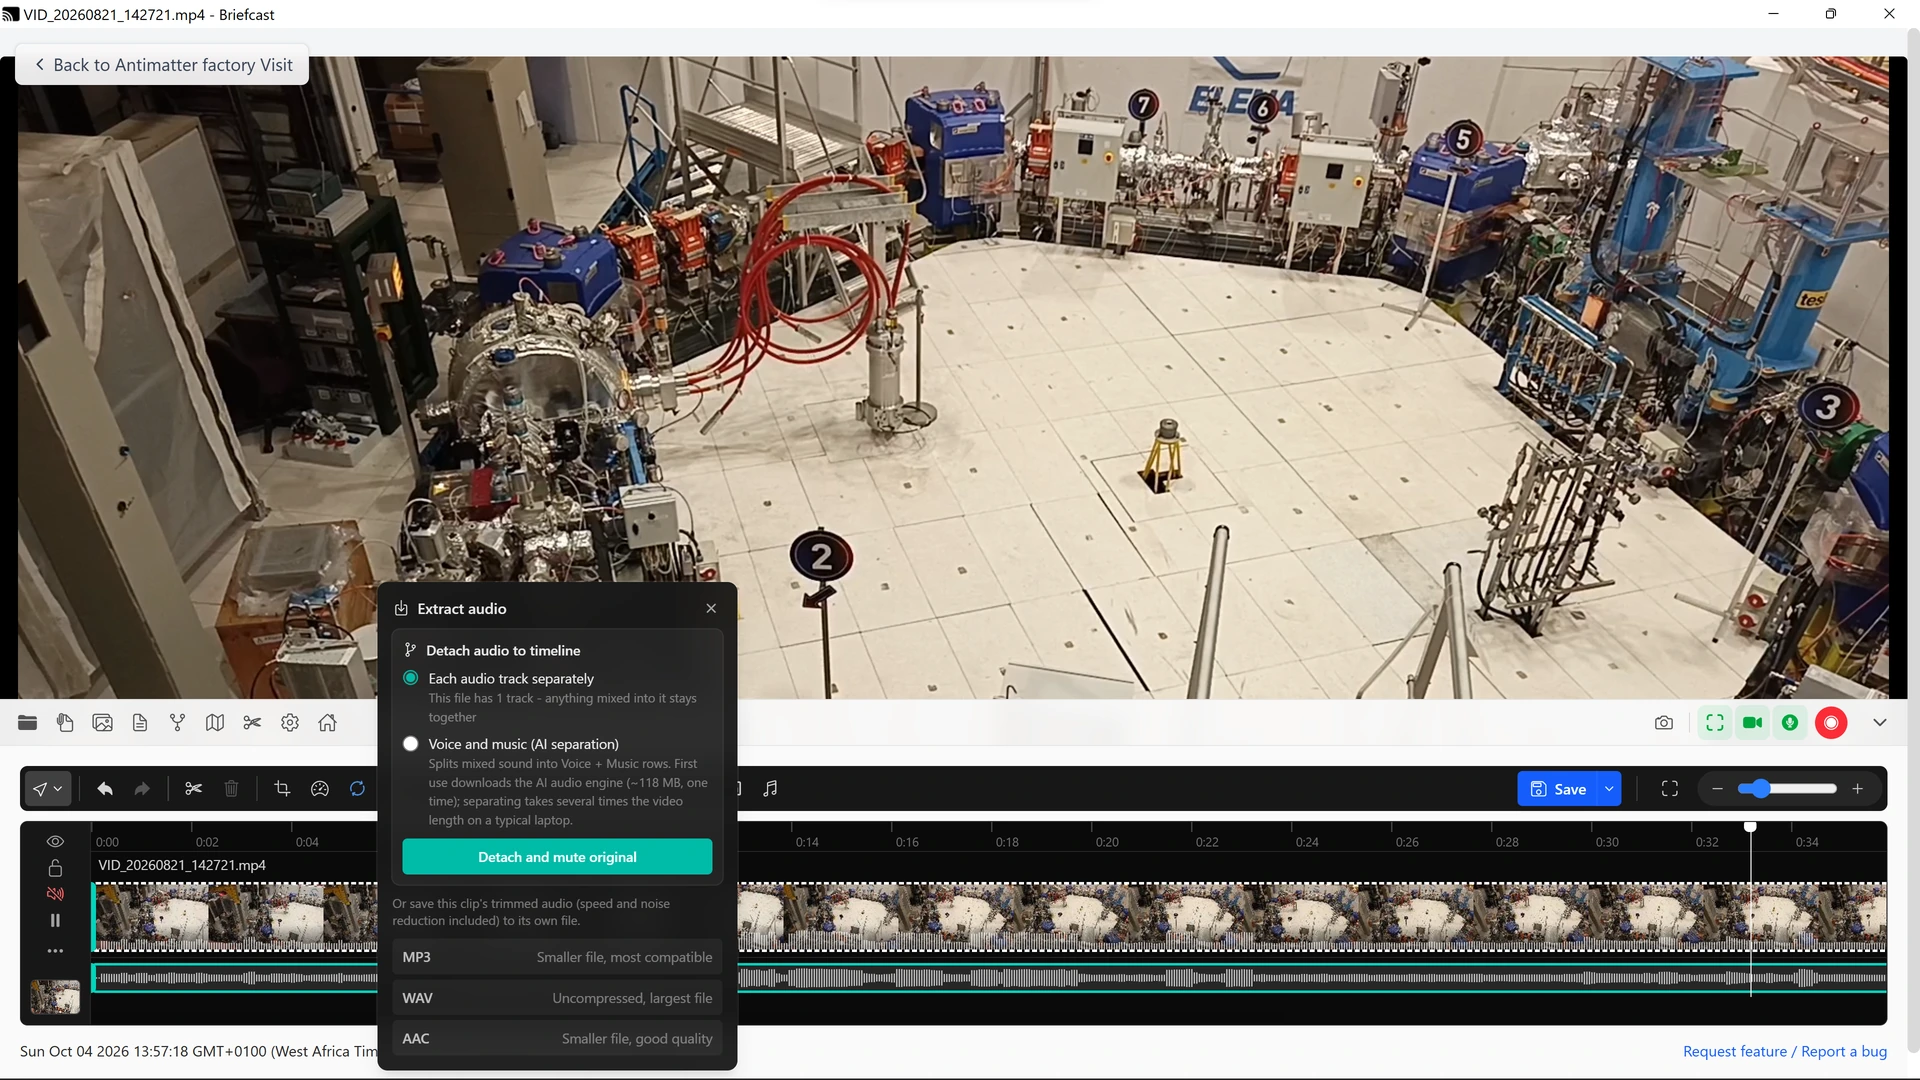Expand the Save button dropdown arrow
The image size is (1920, 1080).
[x=1609, y=788]
